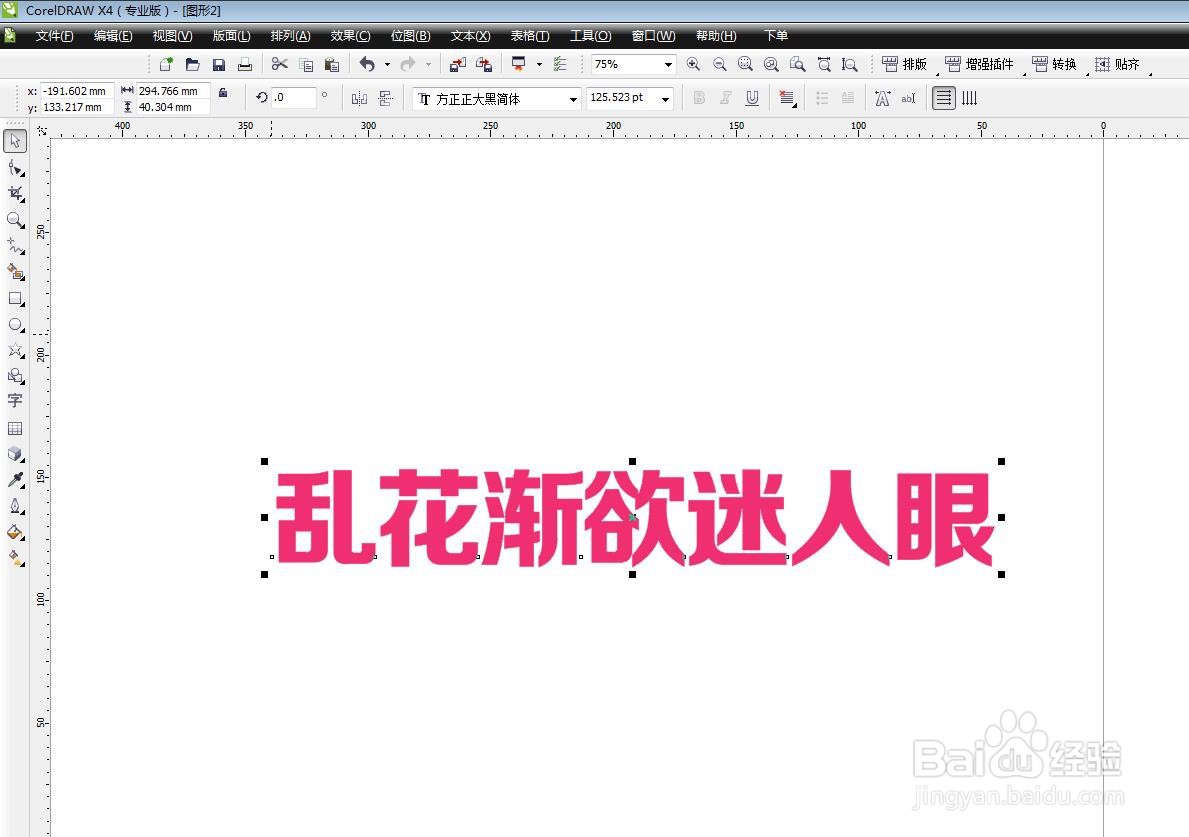Image resolution: width=1189 pixels, height=837 pixels.
Task: Open a file with folder icon
Action: coord(193,64)
